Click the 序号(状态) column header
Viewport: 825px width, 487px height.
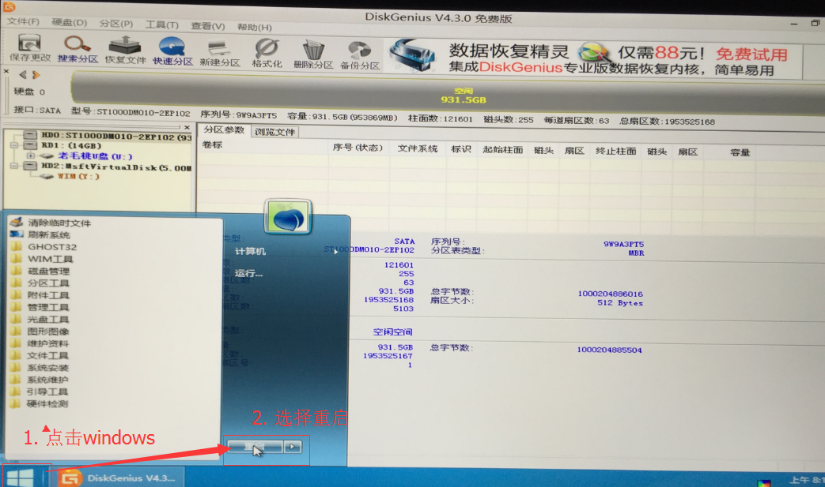click(x=357, y=148)
